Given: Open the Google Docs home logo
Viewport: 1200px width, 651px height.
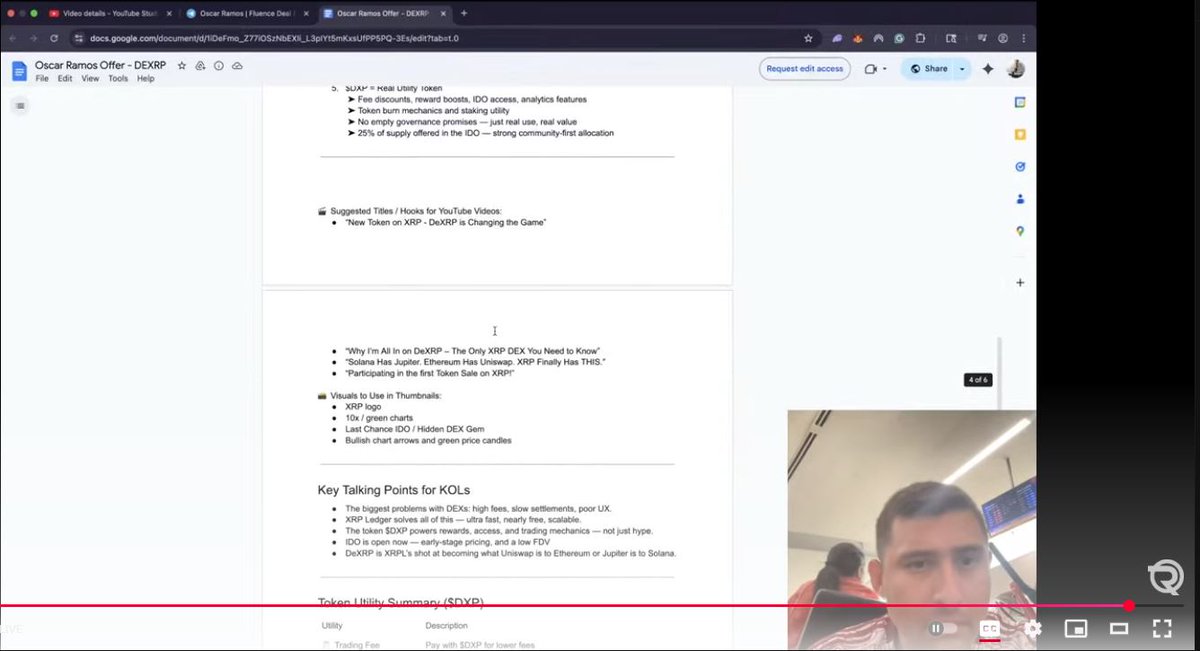Looking at the screenshot, I should coord(19,70).
